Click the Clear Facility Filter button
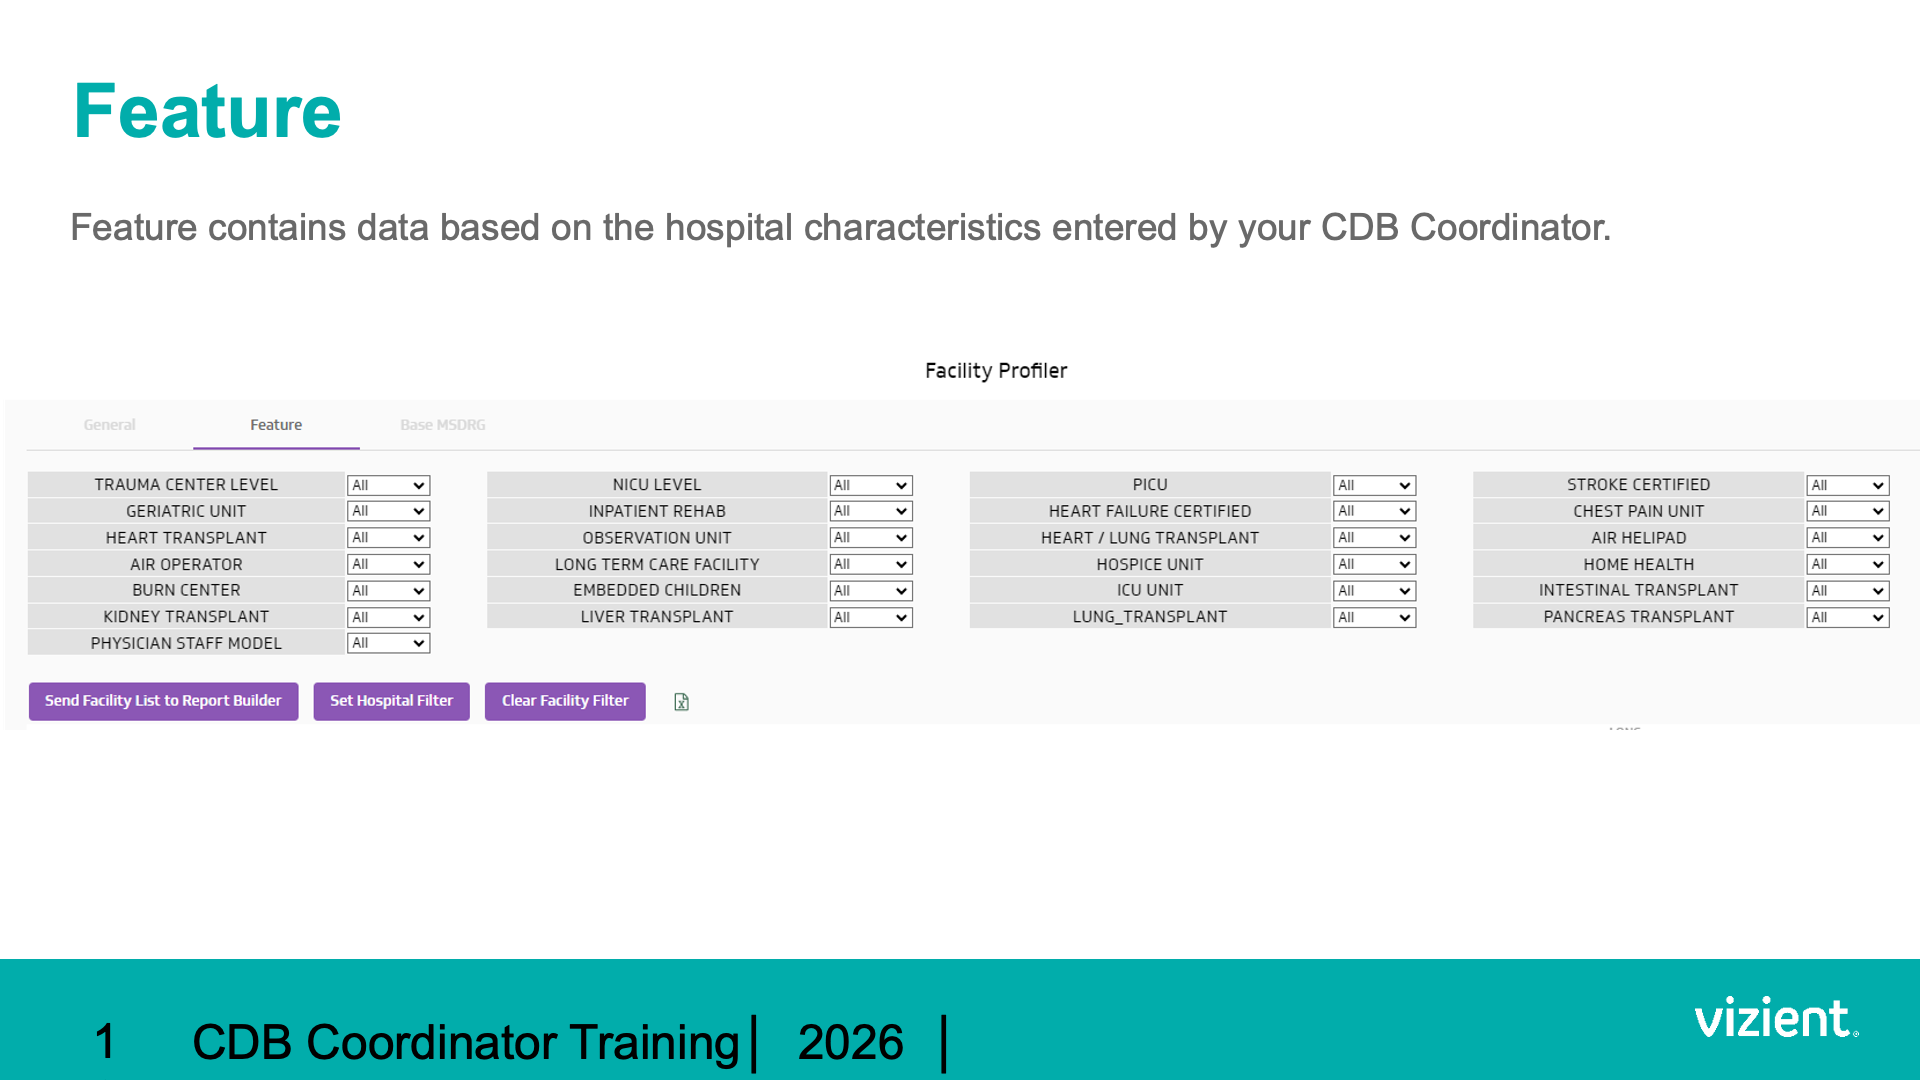The width and height of the screenshot is (1920, 1080). 565,701
